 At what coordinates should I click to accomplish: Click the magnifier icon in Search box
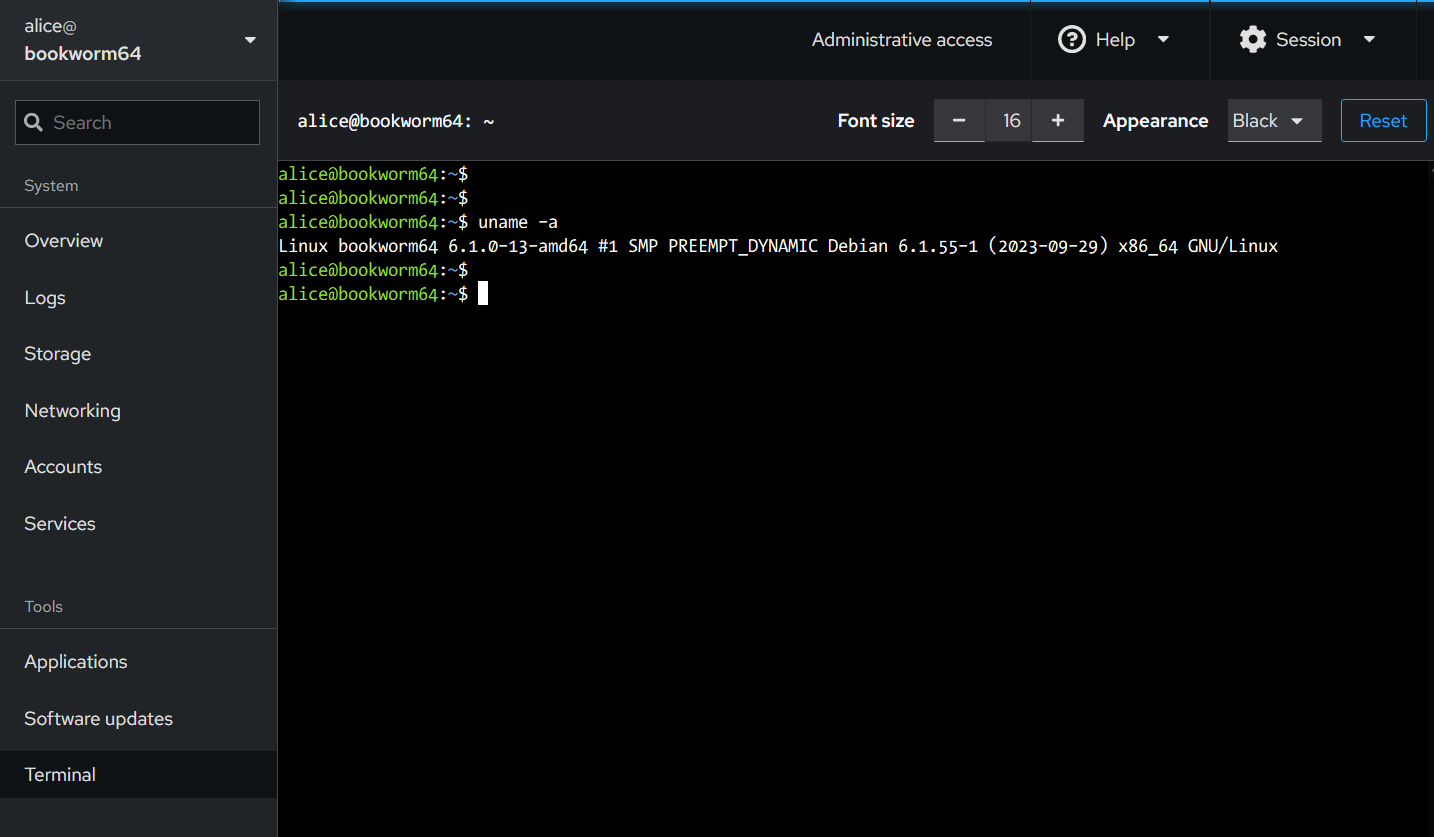point(34,123)
